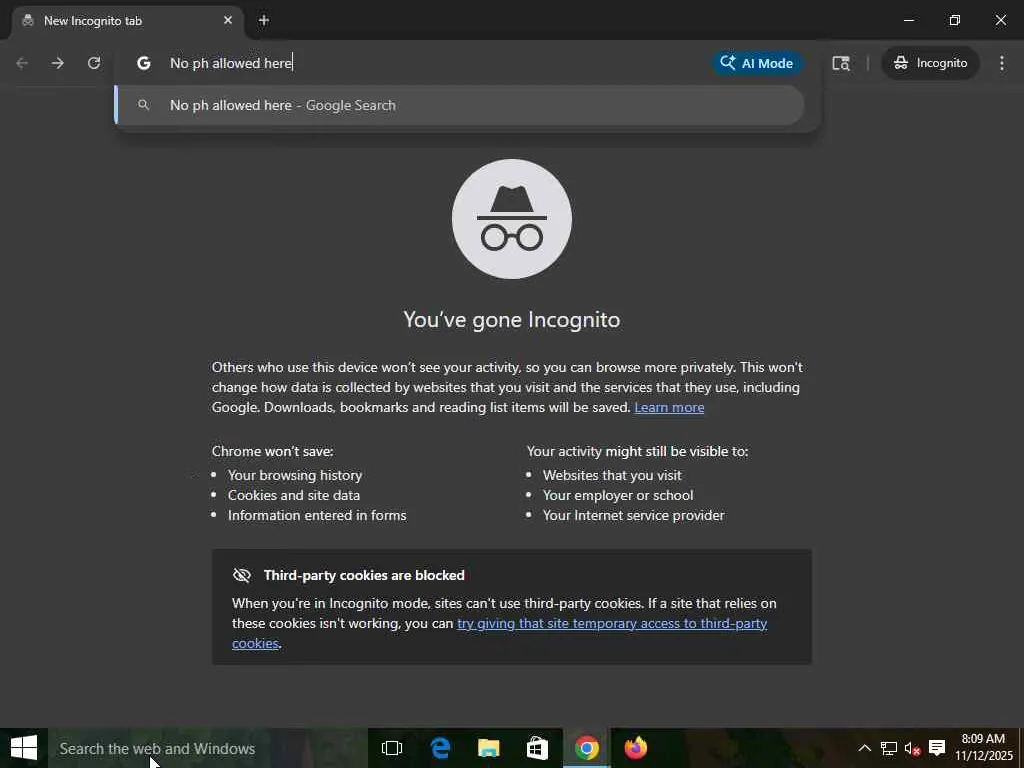Restore down the Chrome window
The height and width of the screenshot is (768, 1024).
[x=955, y=20]
